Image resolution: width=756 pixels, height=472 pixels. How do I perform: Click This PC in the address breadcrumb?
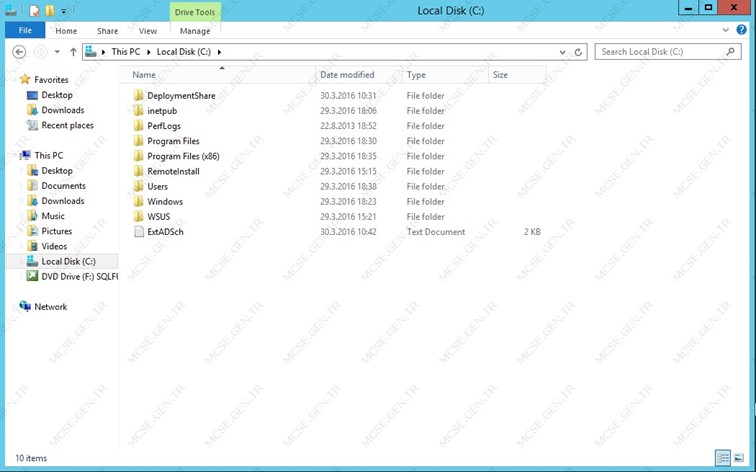point(126,52)
